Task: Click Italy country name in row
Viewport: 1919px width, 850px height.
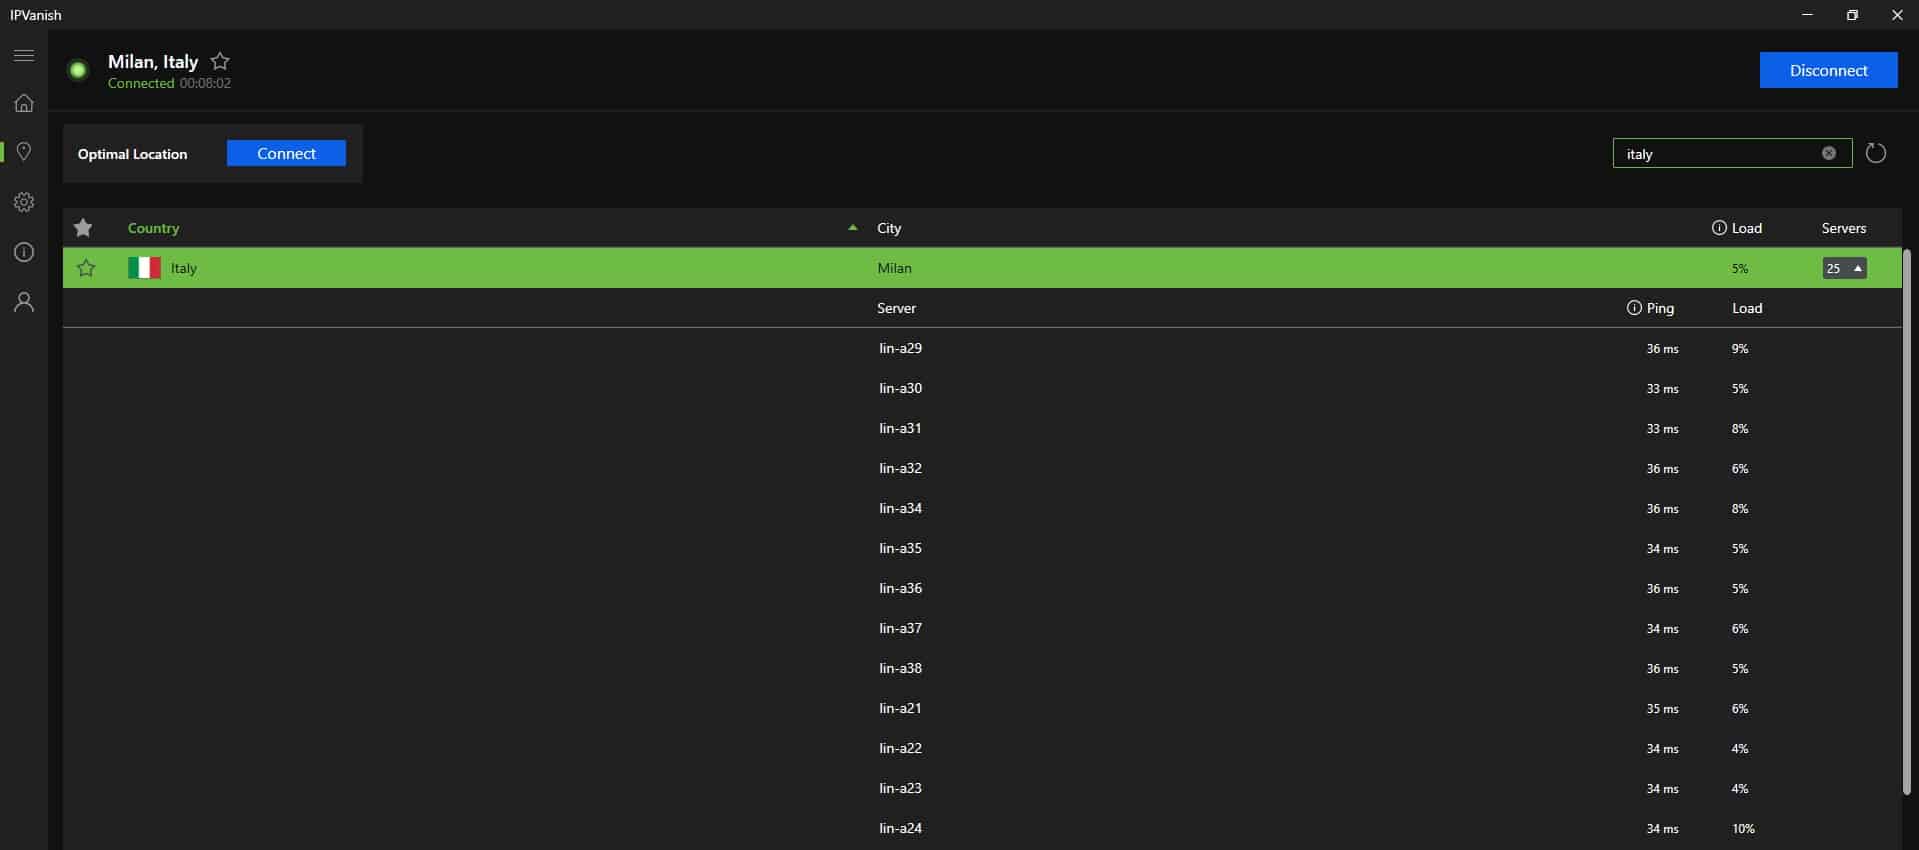Action: 184,268
